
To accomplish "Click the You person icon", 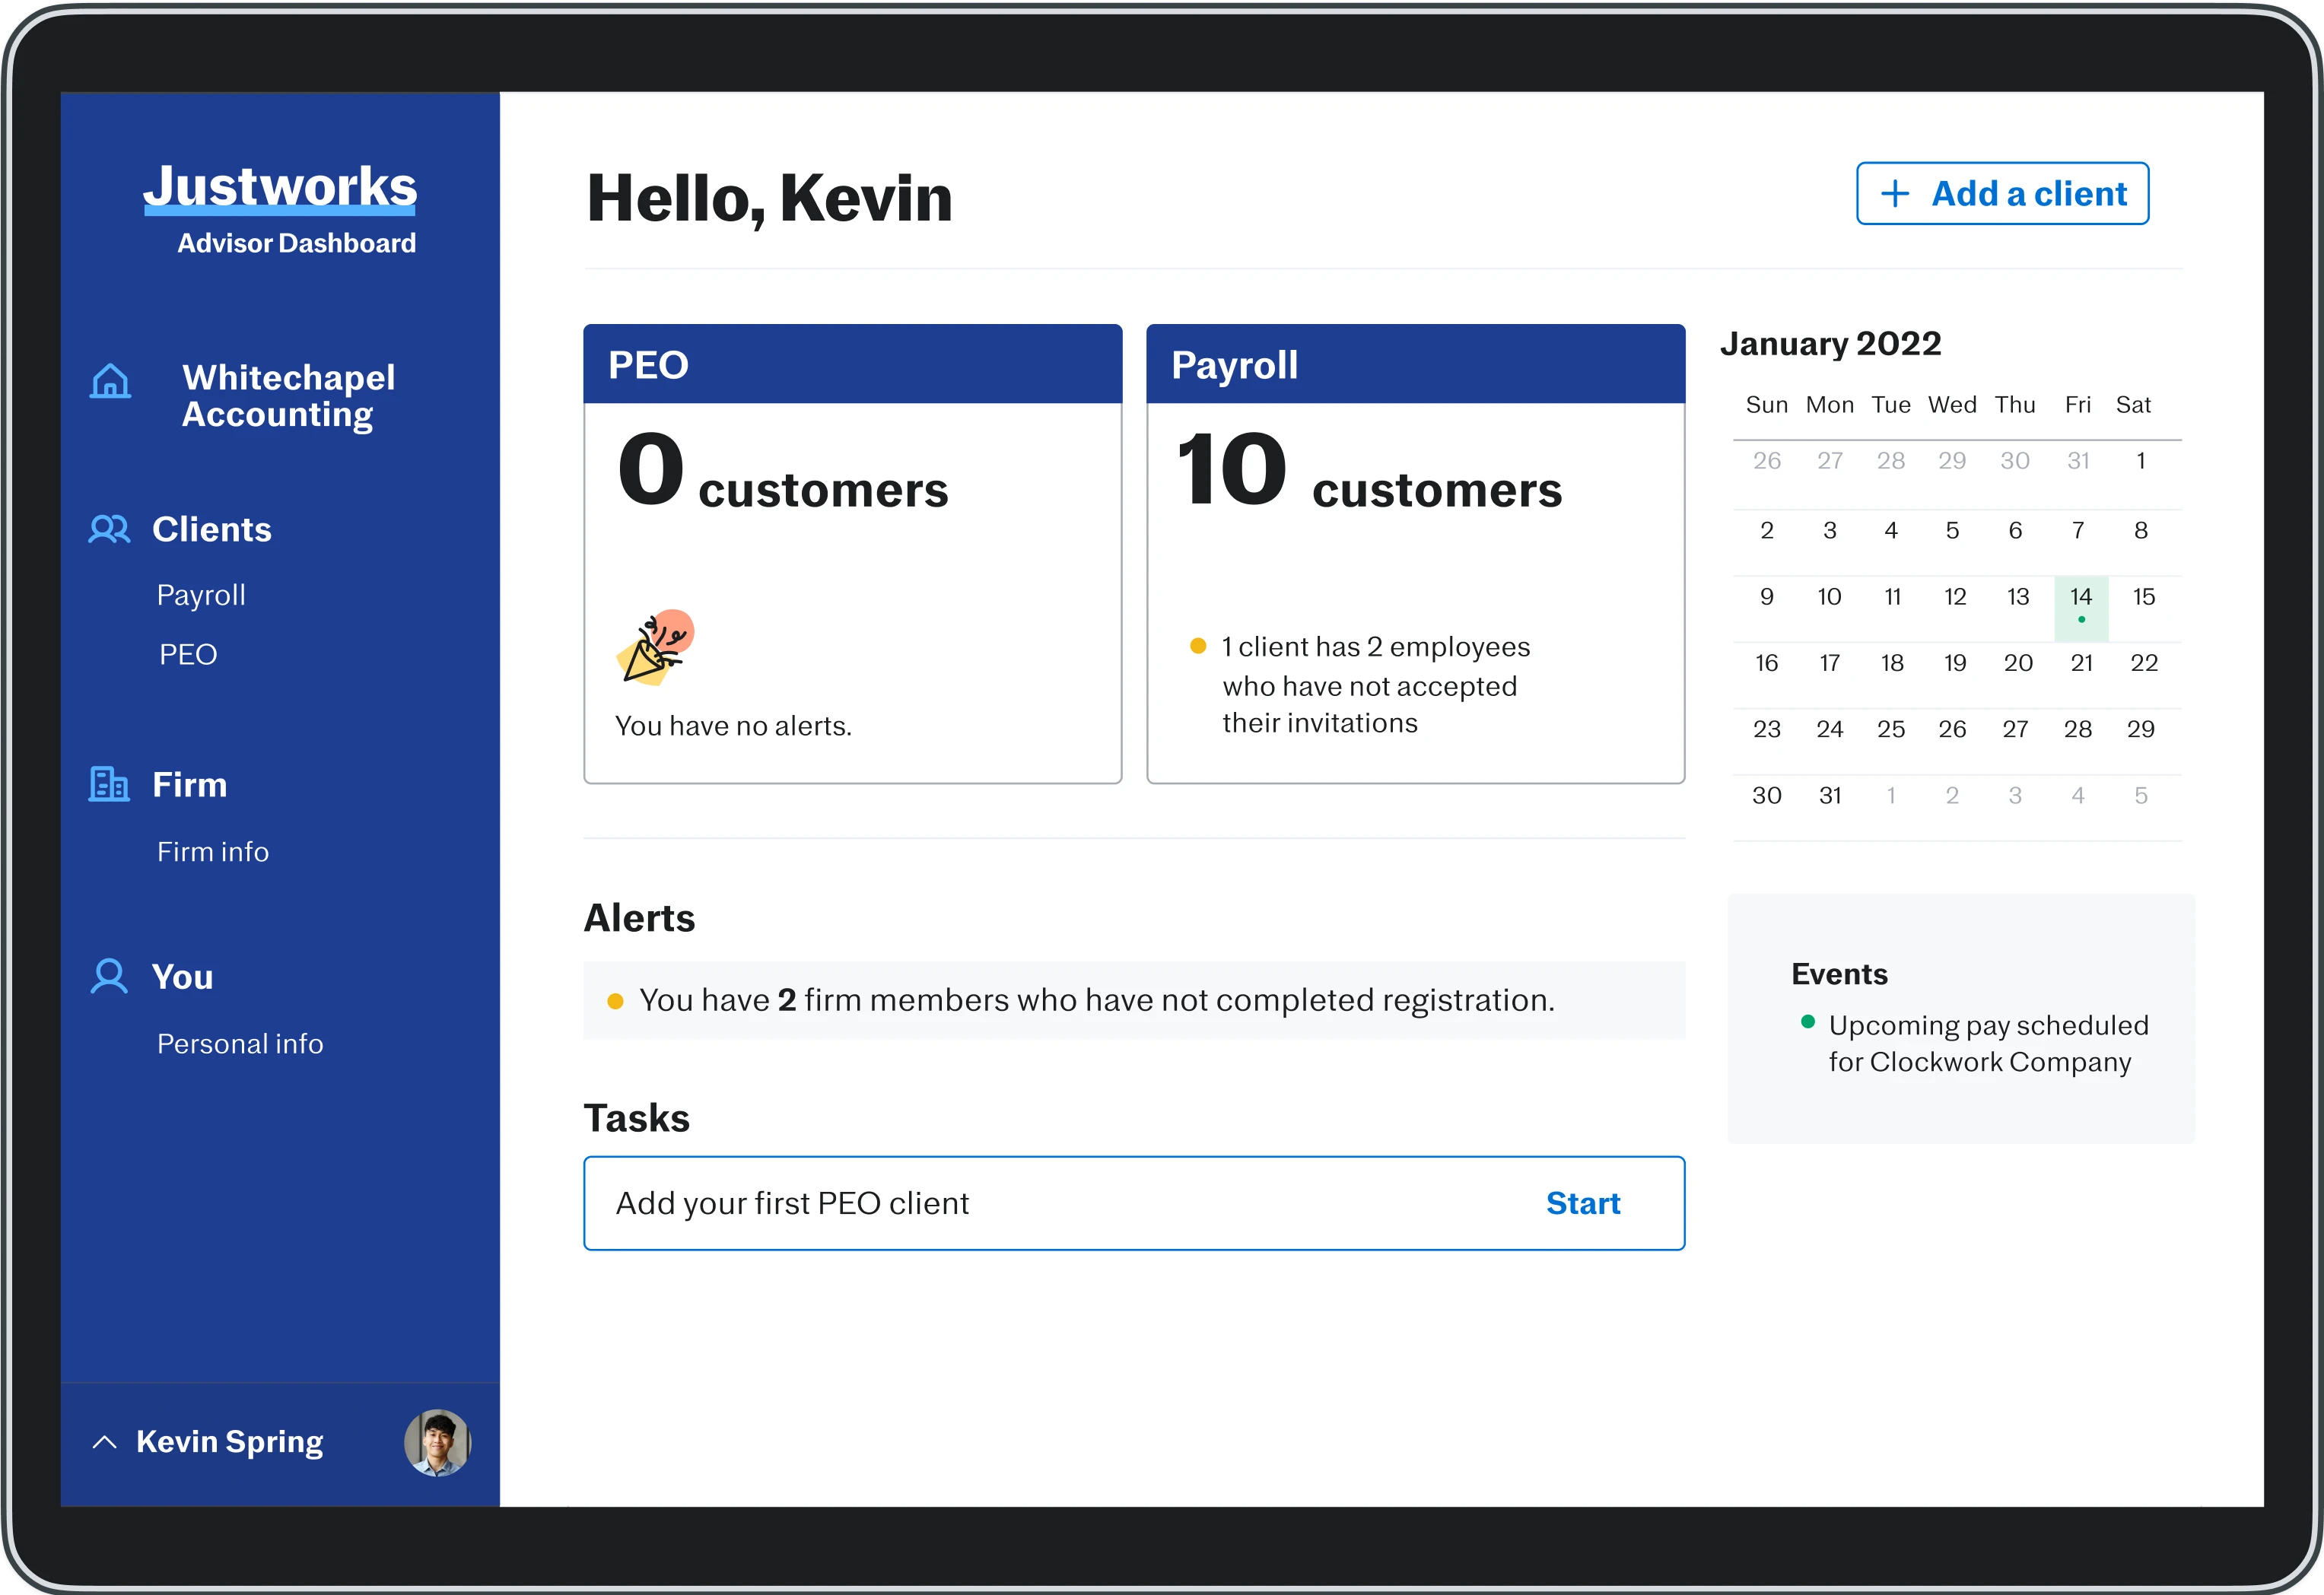I will pos(109,976).
